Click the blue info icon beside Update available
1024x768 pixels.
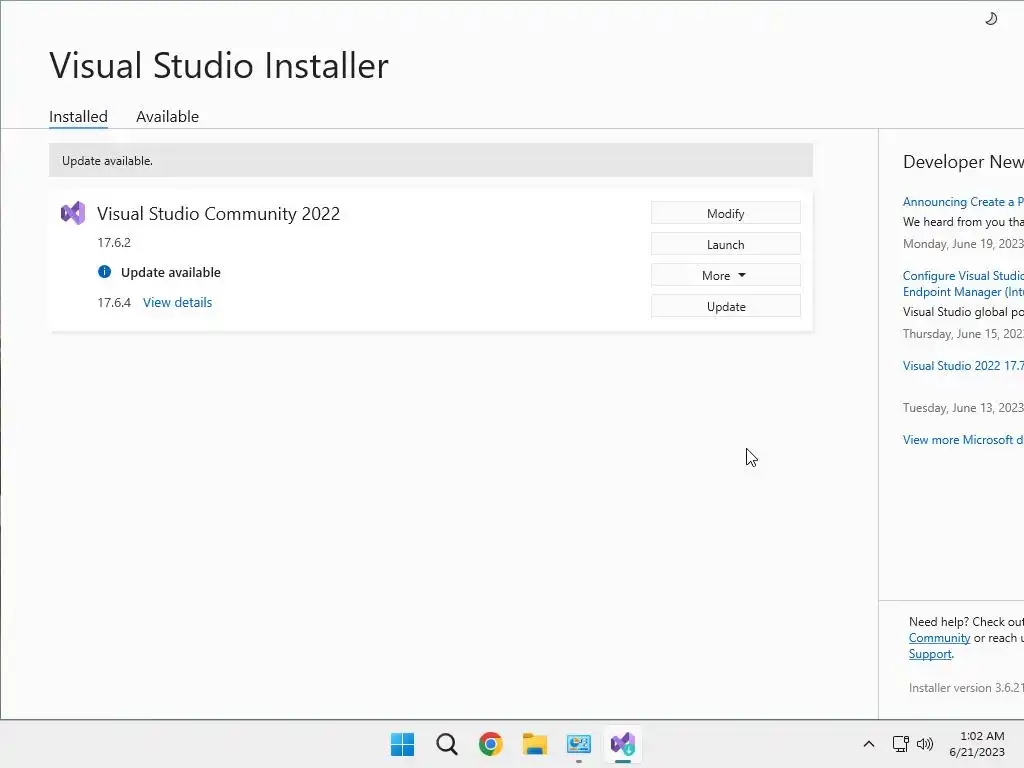(x=104, y=272)
